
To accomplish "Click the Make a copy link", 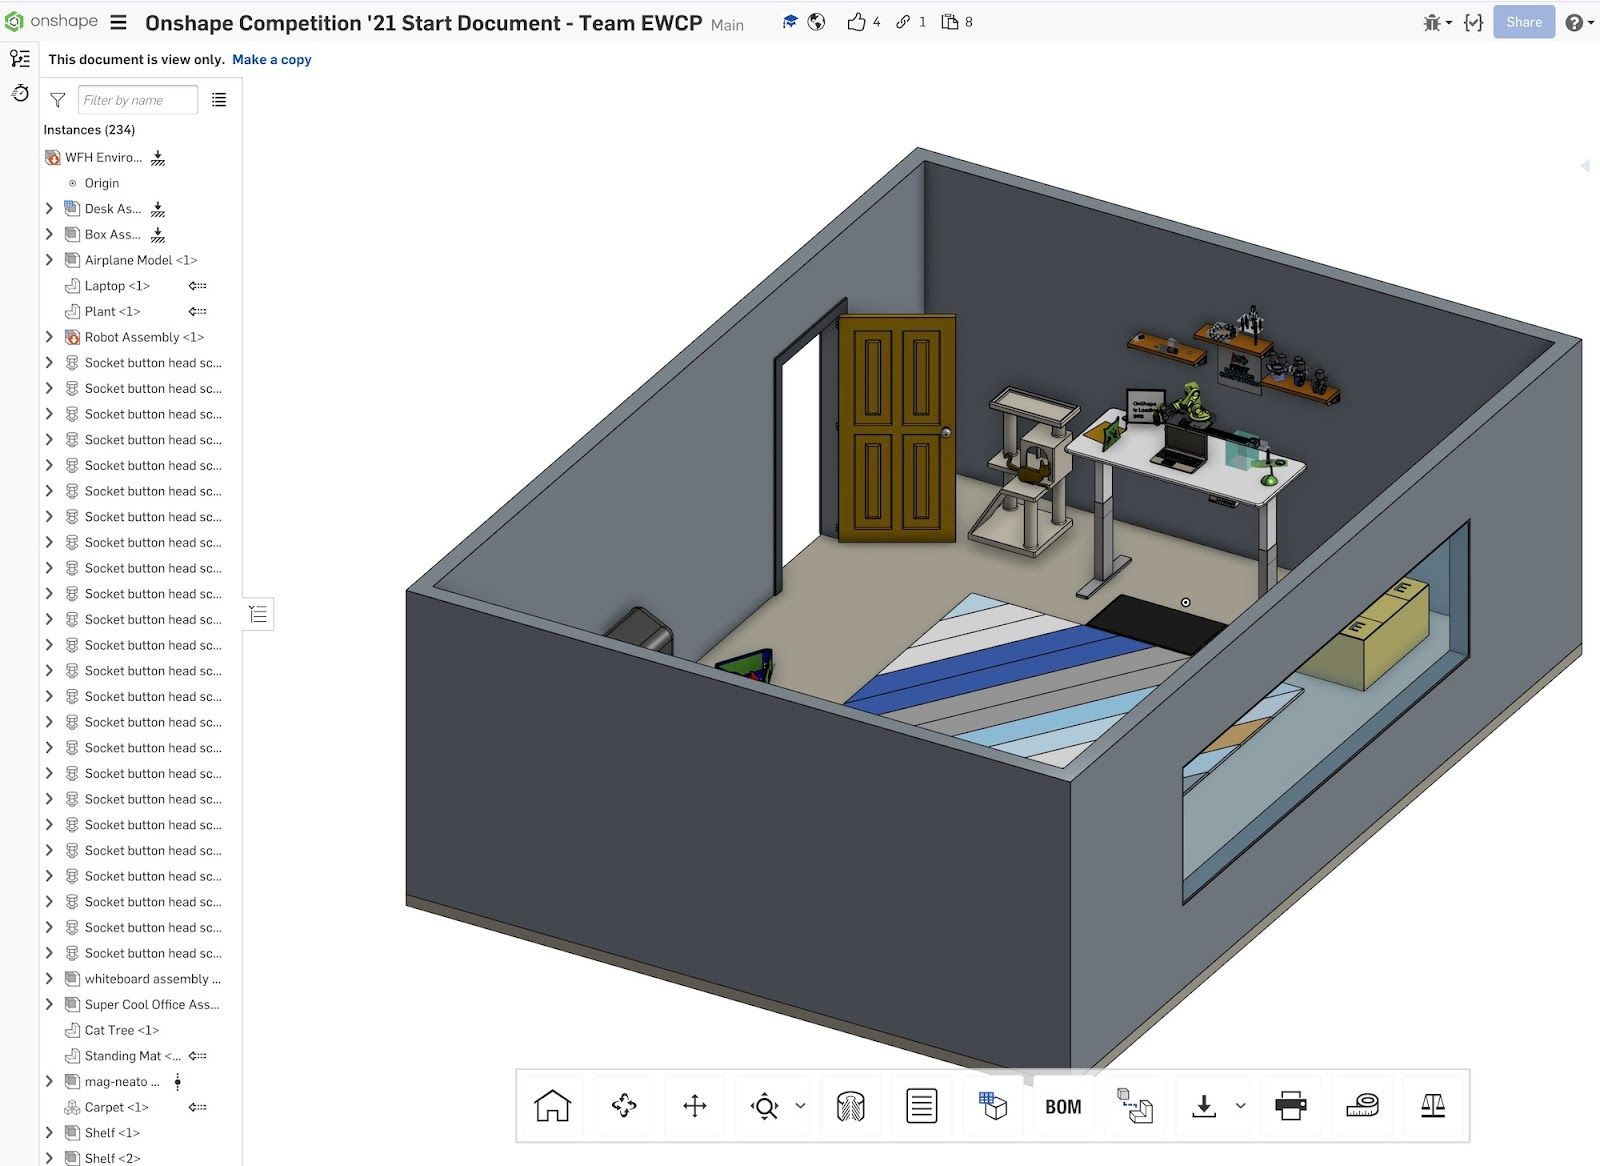I will 271,60.
